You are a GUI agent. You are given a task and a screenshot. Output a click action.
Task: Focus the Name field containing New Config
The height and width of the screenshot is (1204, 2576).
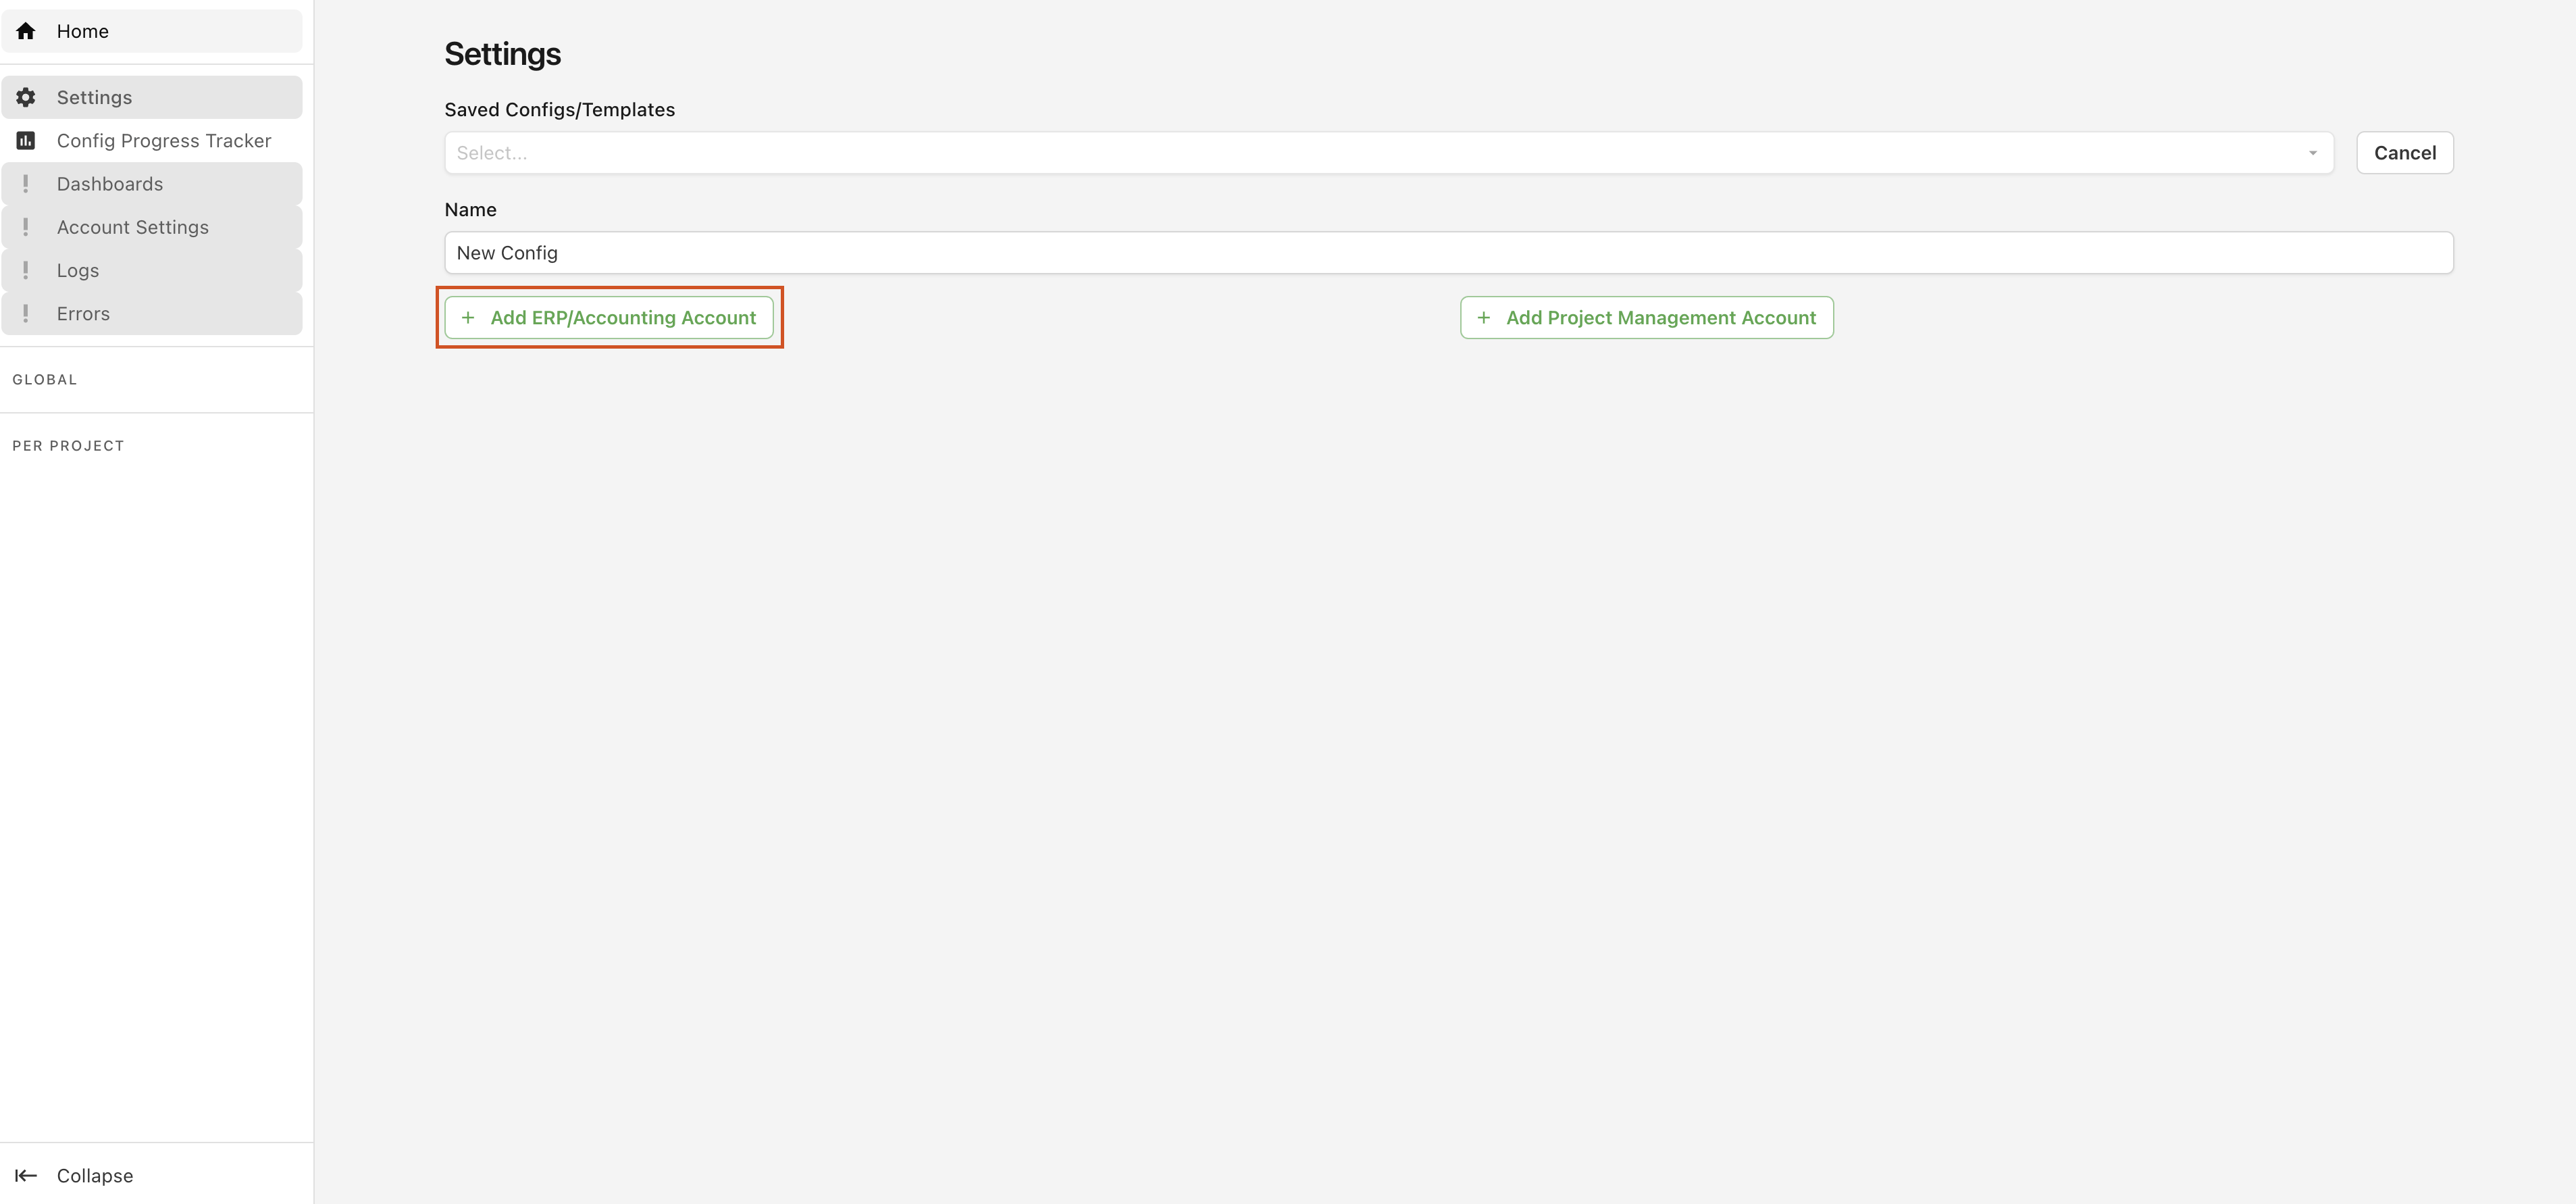tap(1449, 253)
